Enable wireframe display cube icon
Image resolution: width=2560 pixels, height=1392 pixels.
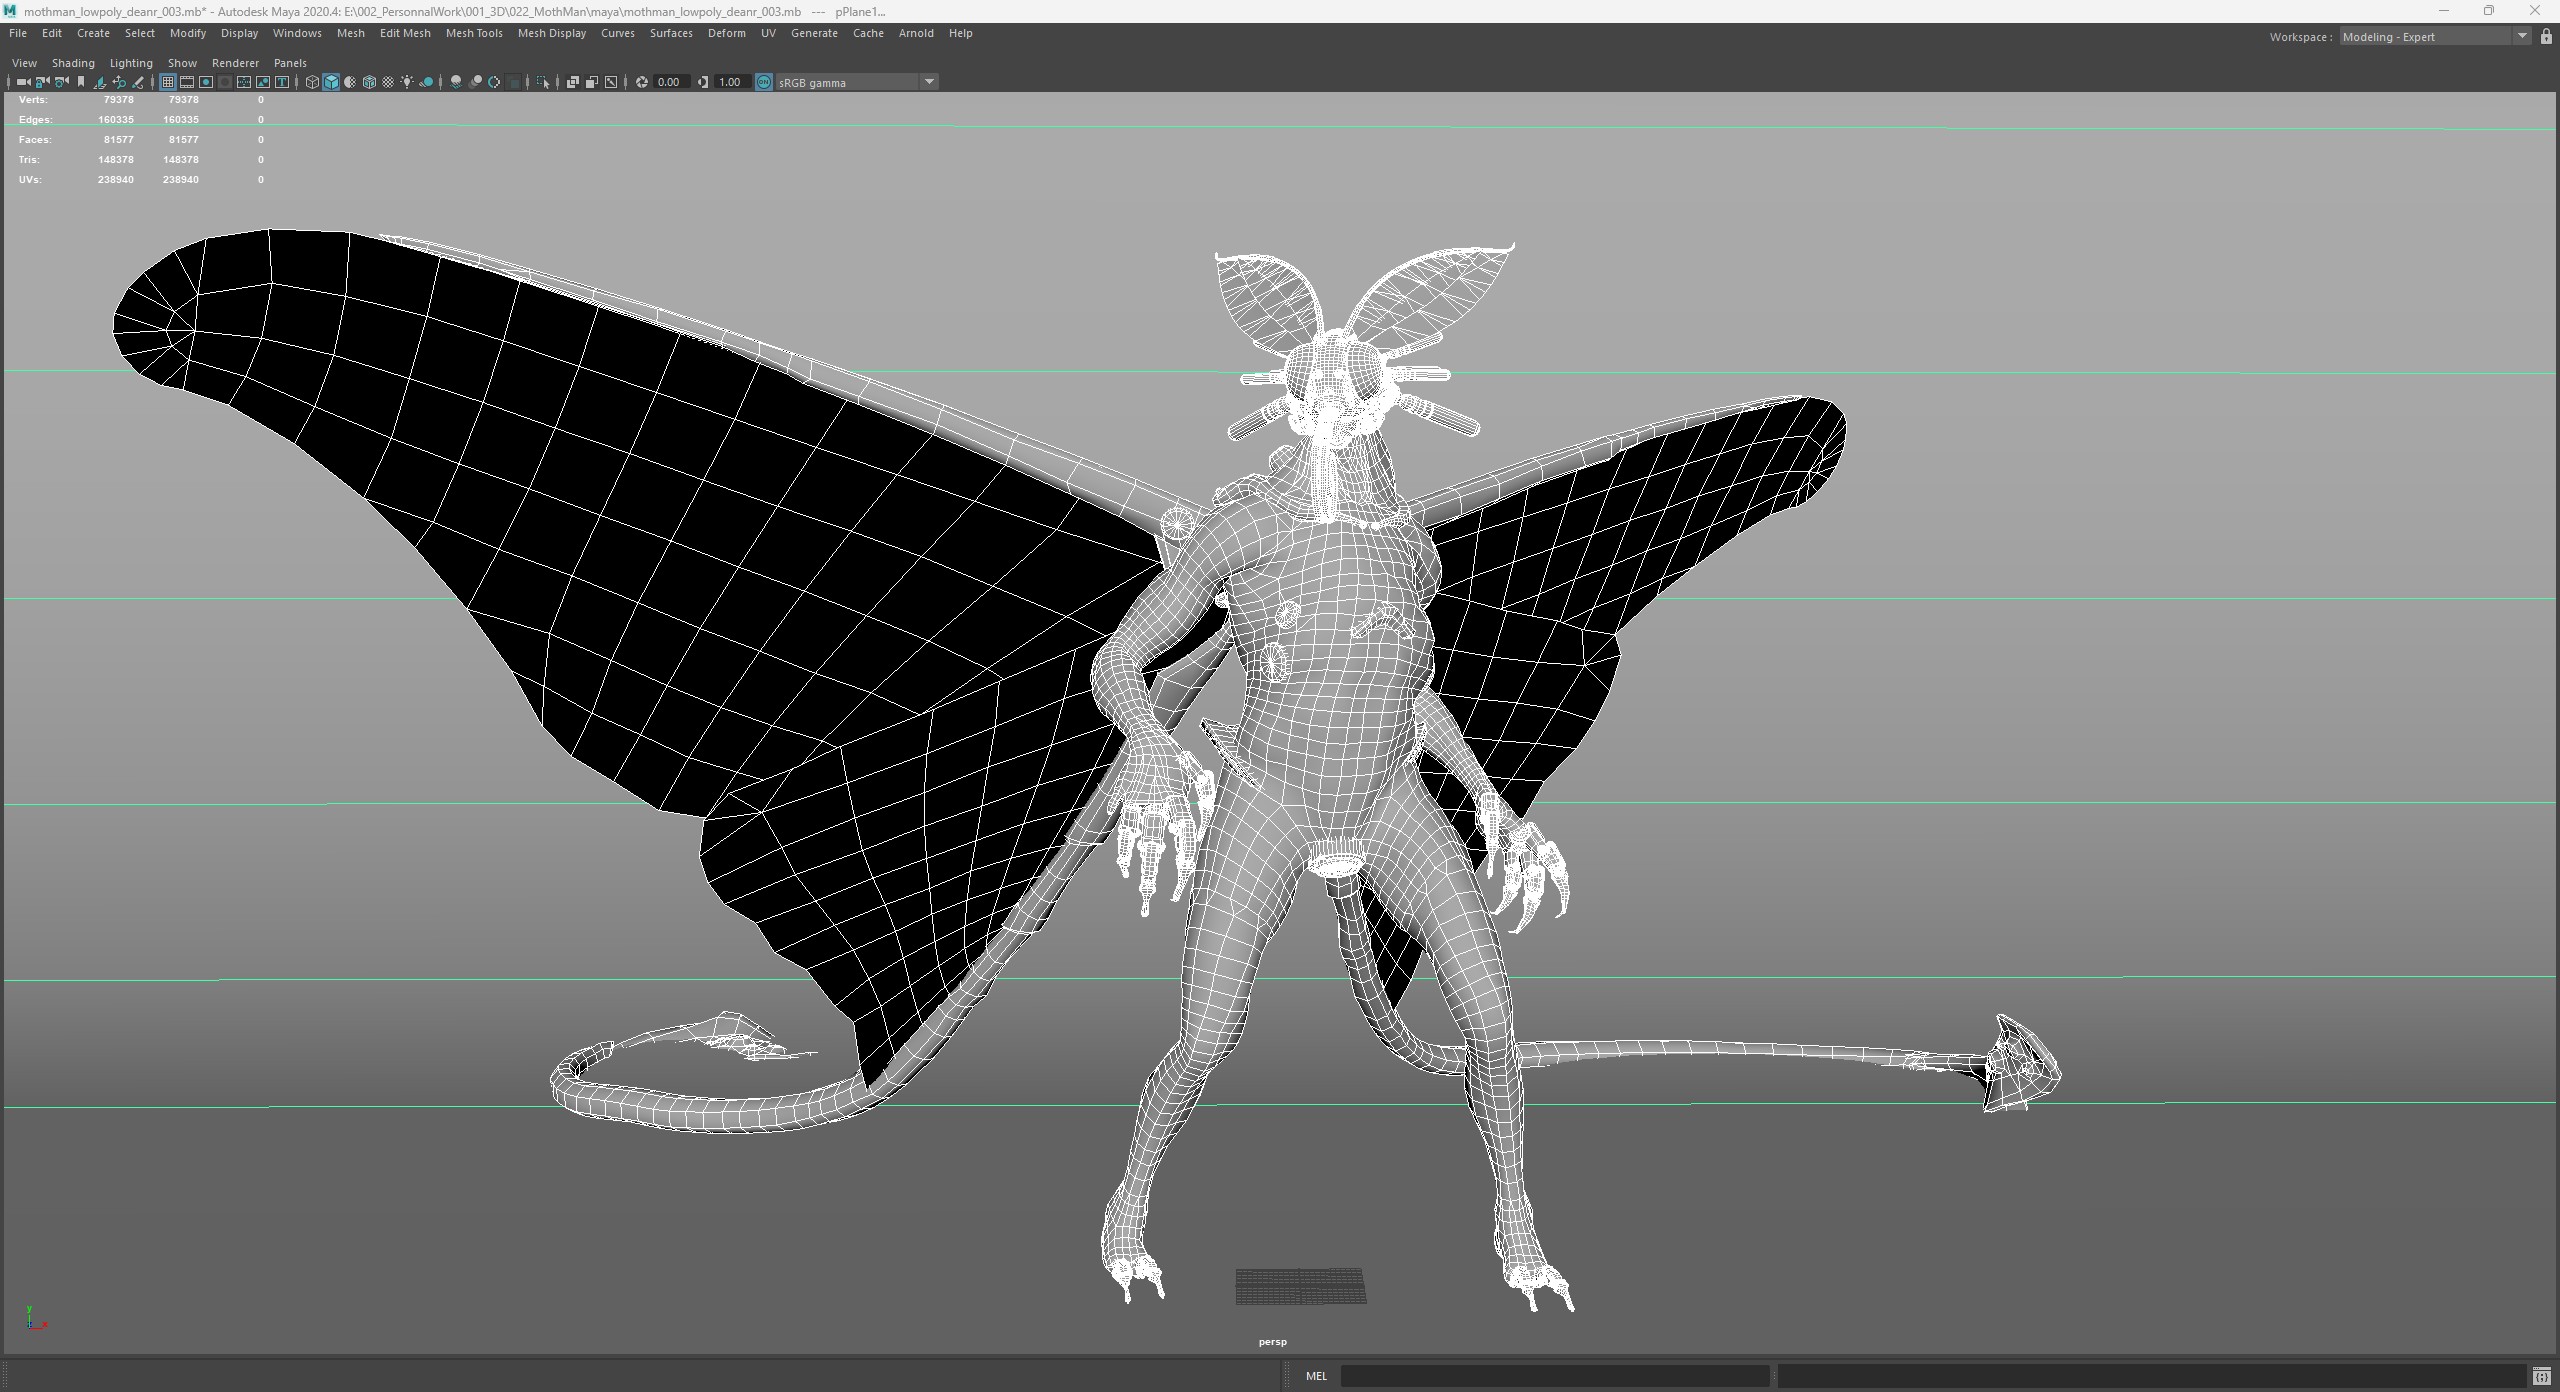pos(312,82)
